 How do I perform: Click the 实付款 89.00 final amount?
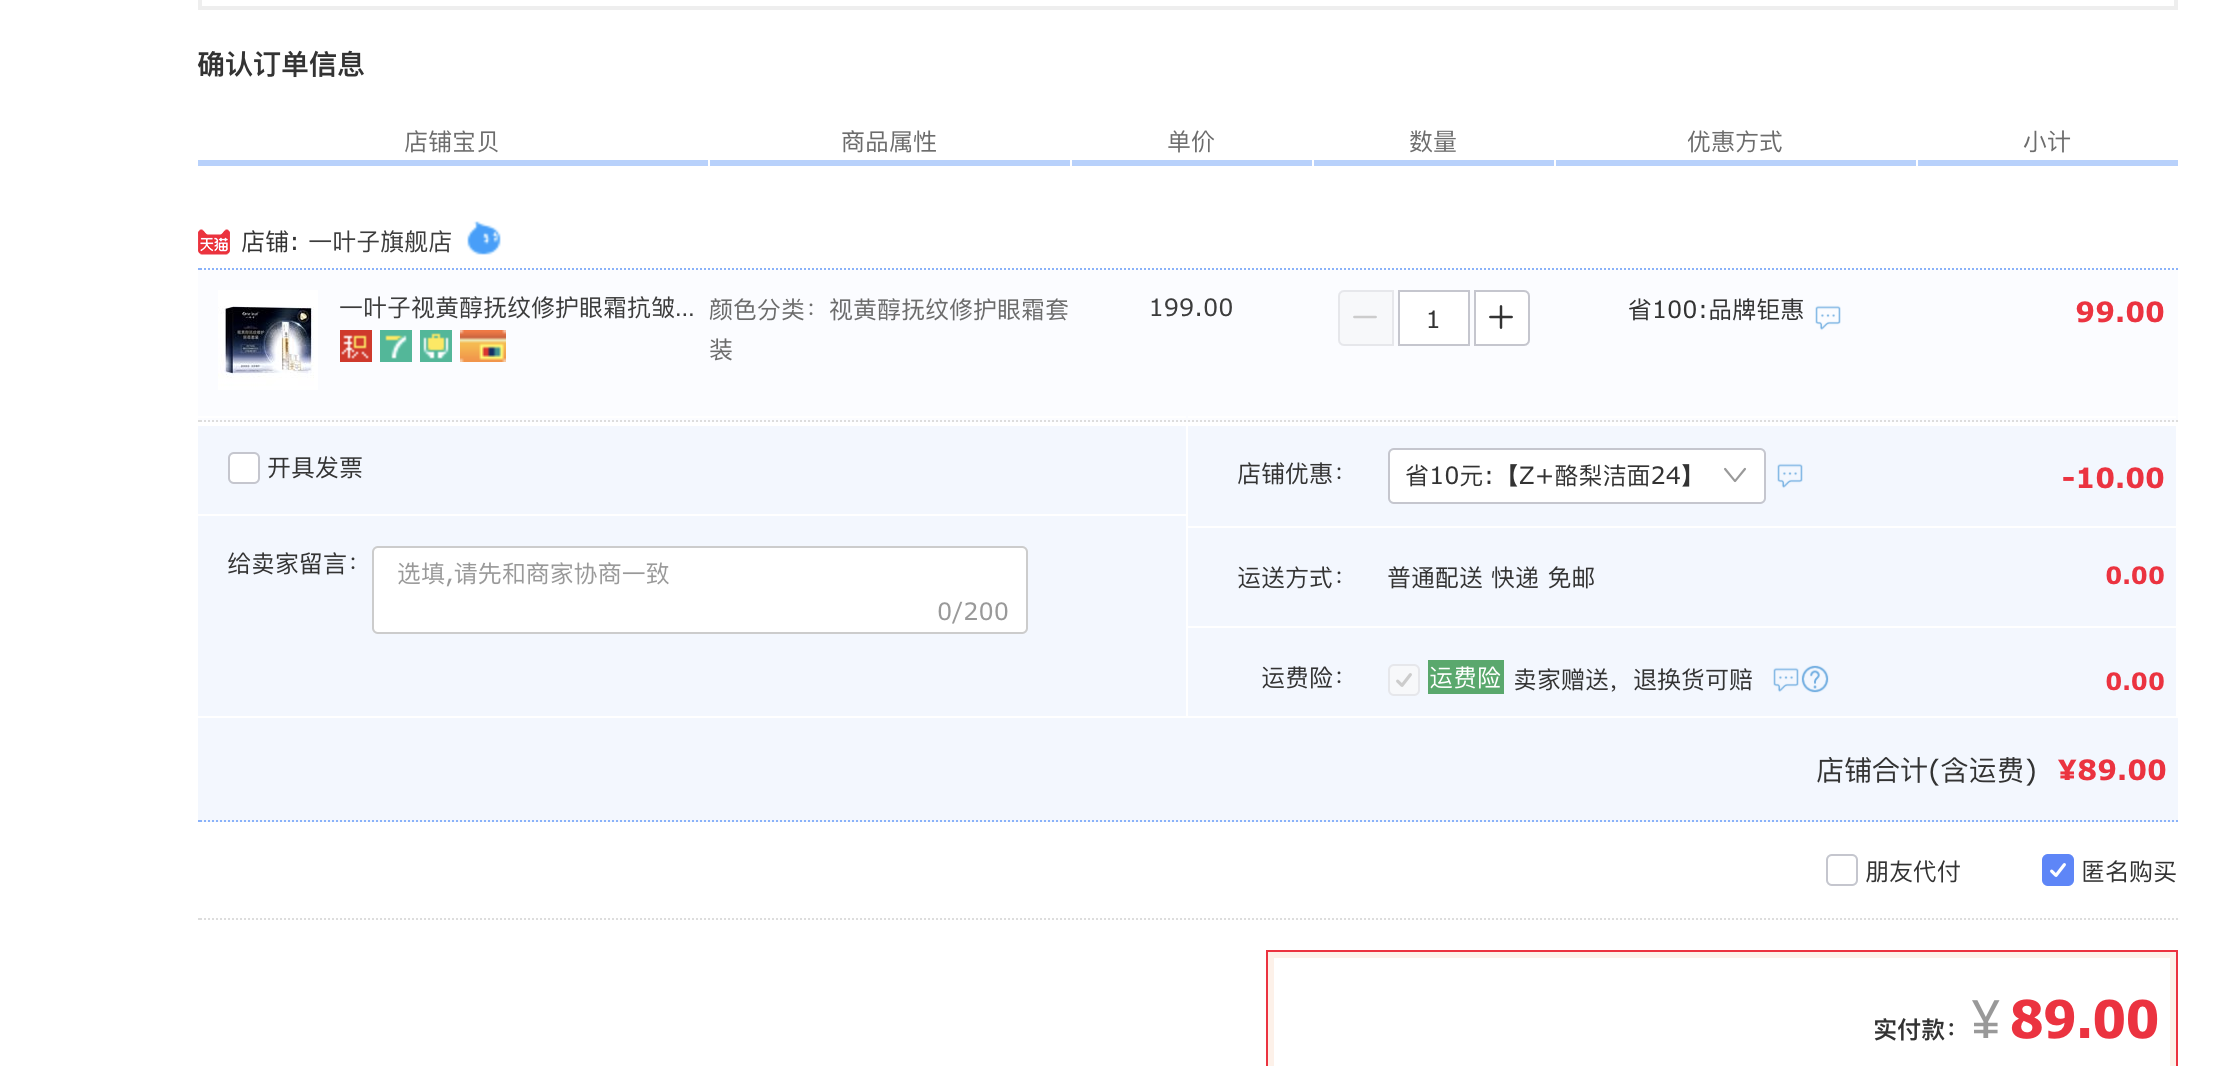(x=2084, y=1020)
